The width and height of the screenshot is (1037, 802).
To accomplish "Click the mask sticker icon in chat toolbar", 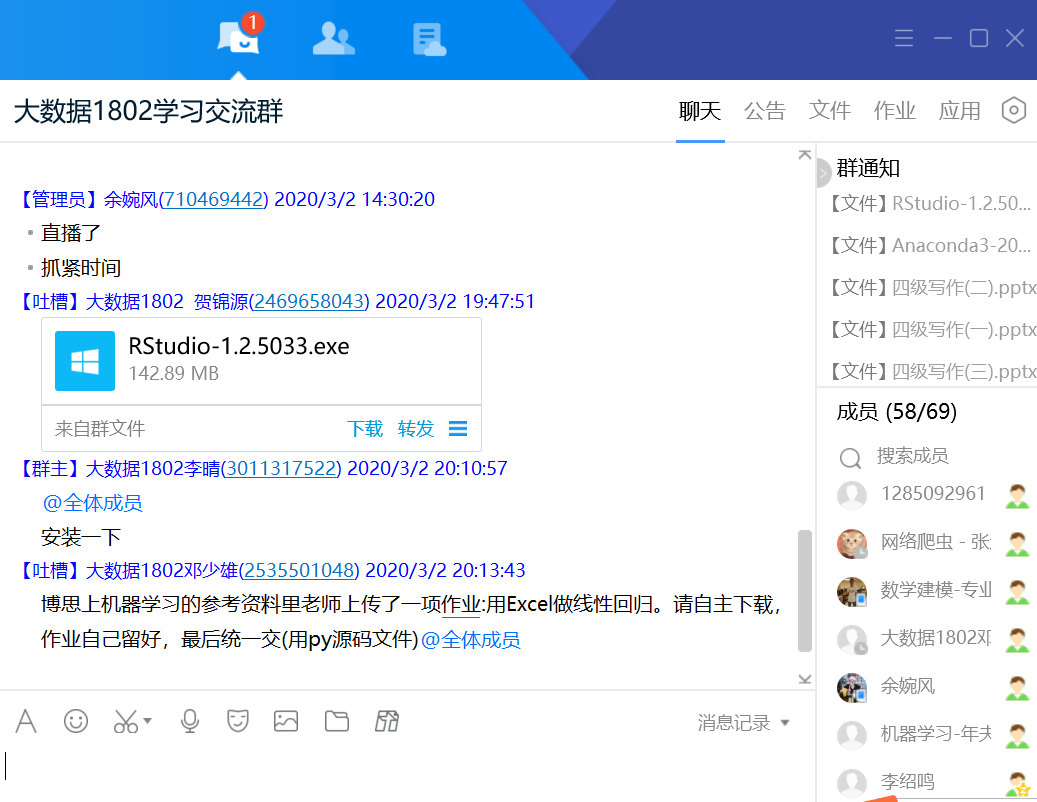I will click(238, 720).
